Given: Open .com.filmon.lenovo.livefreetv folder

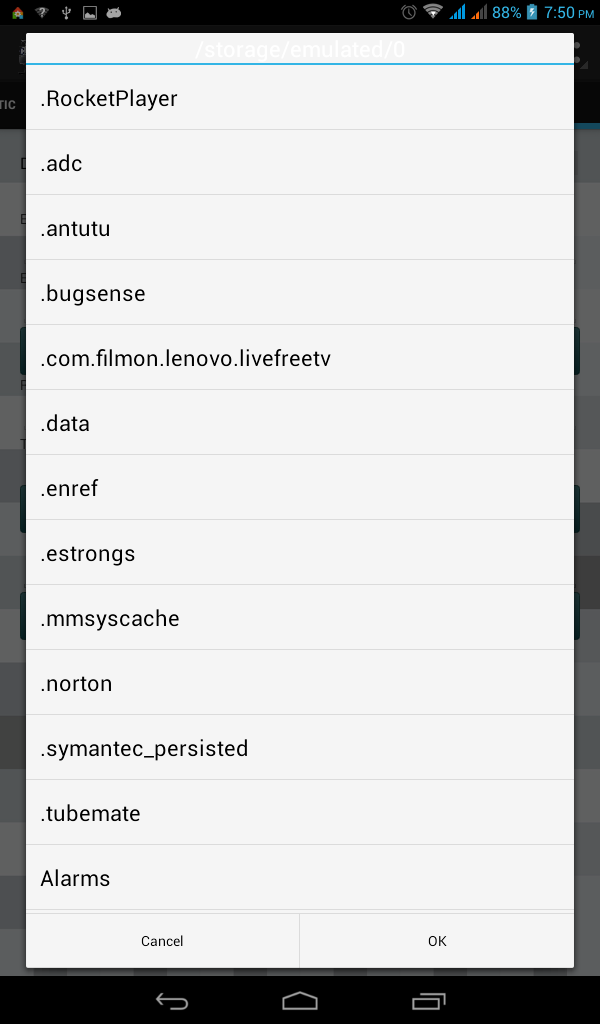Looking at the screenshot, I should pos(300,358).
